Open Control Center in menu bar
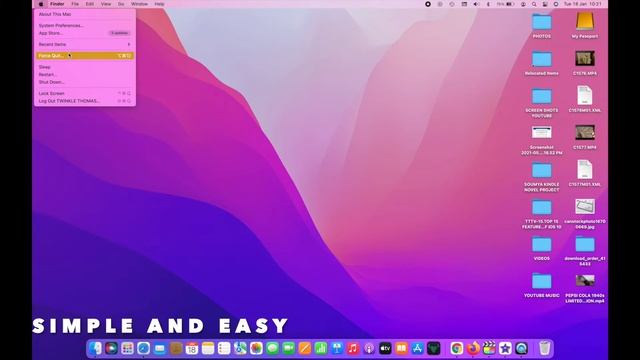This screenshot has height=360, width=640. point(545,4)
